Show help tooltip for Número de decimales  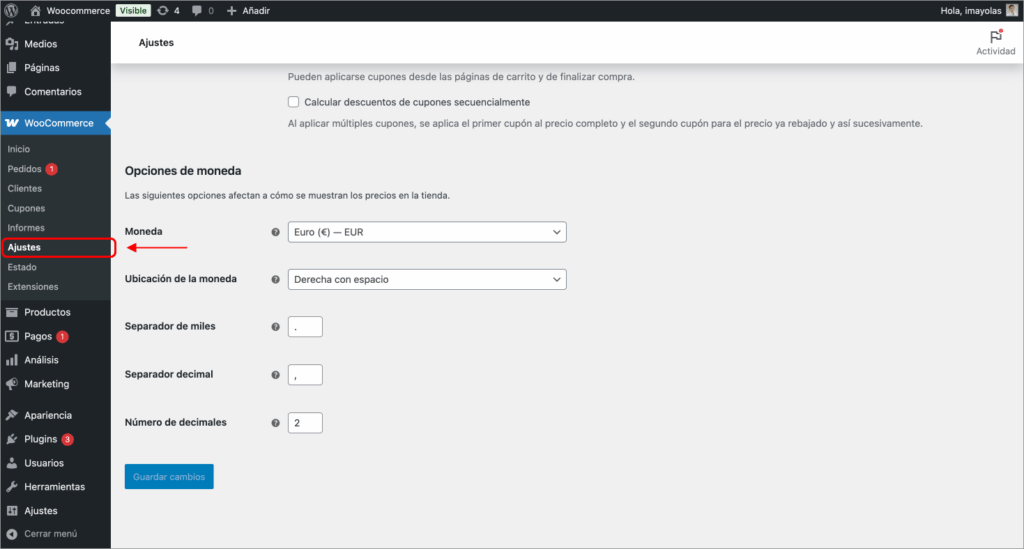(276, 423)
